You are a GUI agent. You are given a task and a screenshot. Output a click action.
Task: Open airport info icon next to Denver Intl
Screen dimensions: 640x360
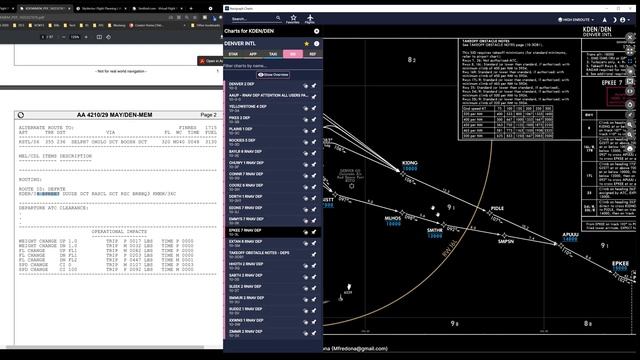coord(316,44)
